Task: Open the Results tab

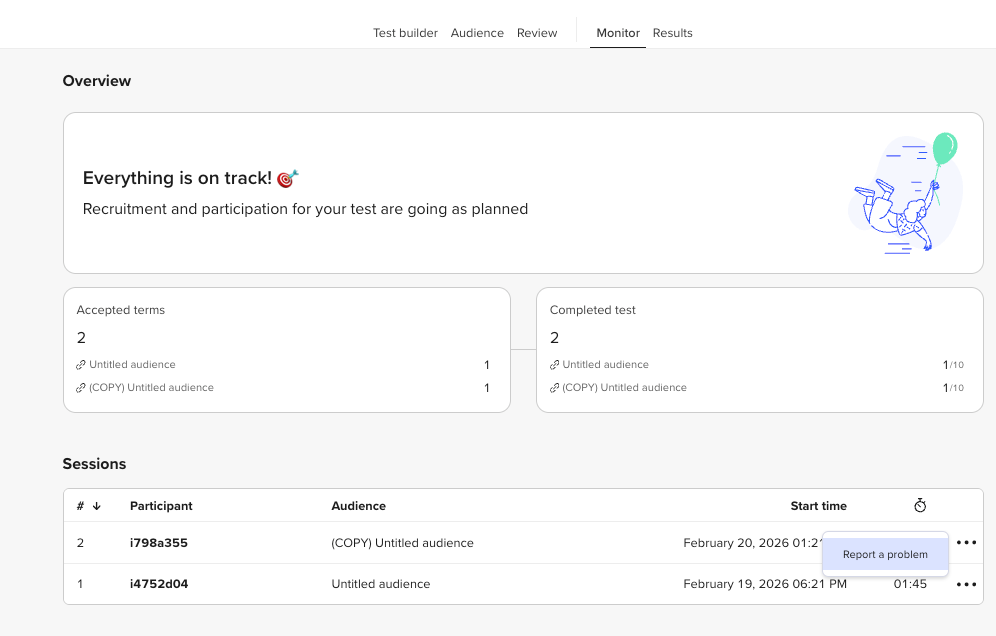Action: tap(673, 33)
